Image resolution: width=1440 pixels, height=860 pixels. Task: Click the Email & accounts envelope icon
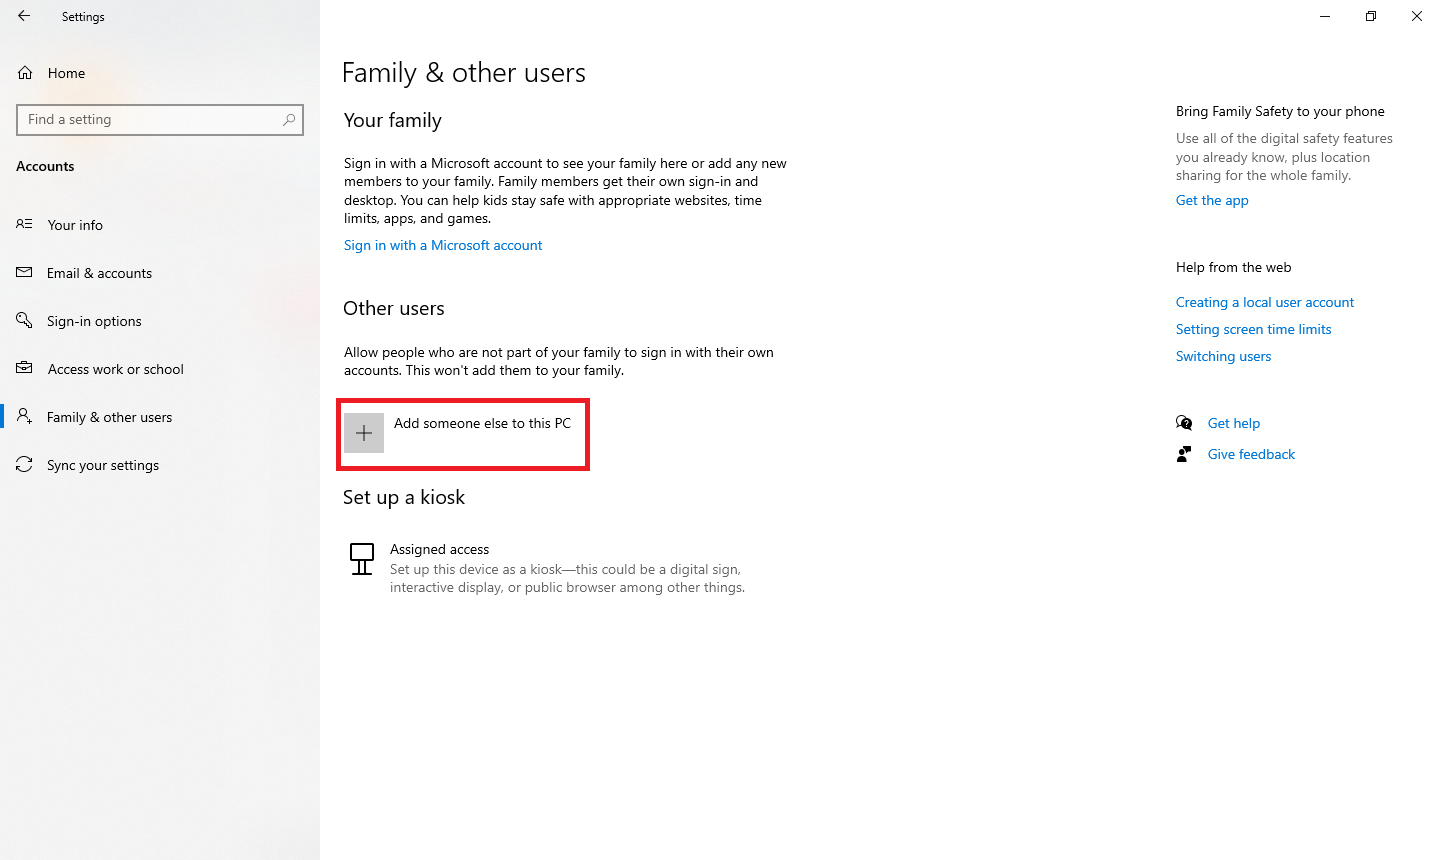pyautogui.click(x=24, y=272)
